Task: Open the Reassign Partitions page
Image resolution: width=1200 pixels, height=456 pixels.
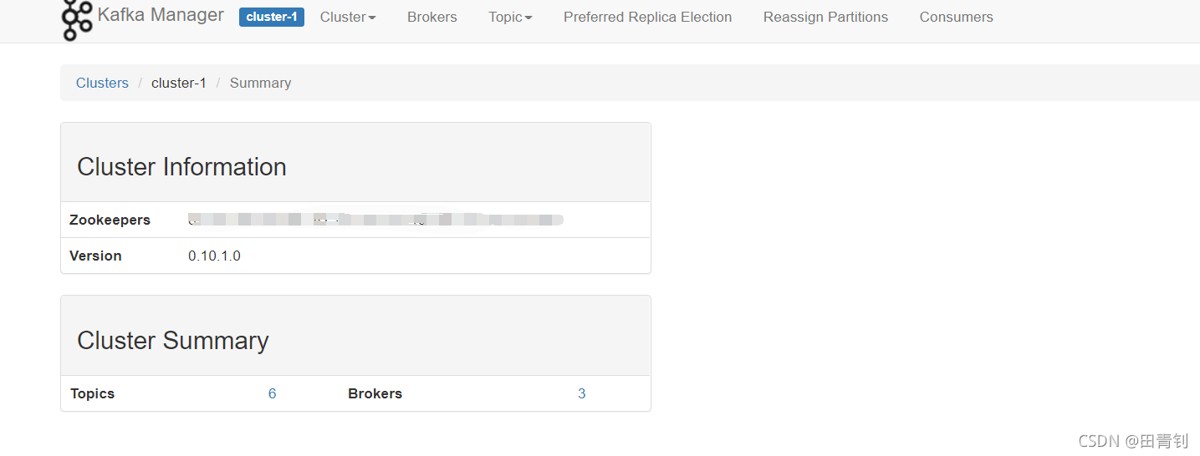Action: pyautogui.click(x=825, y=17)
